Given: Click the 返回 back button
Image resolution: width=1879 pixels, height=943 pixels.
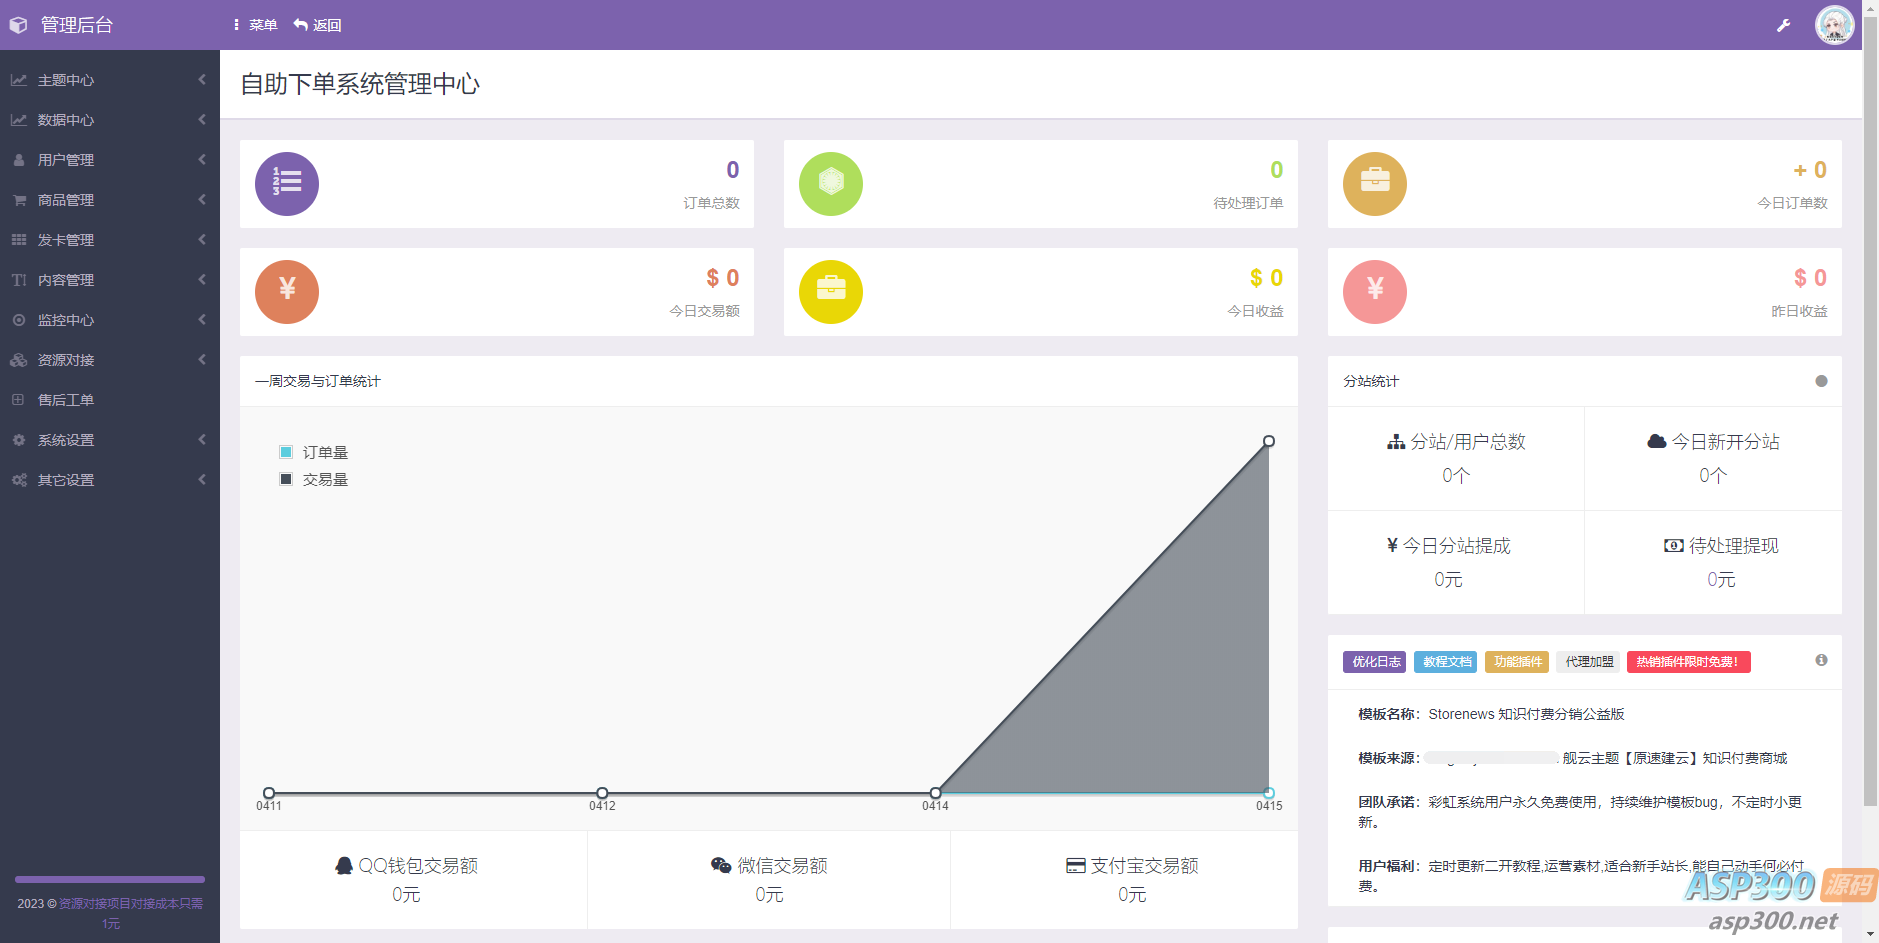Looking at the screenshot, I should [318, 25].
